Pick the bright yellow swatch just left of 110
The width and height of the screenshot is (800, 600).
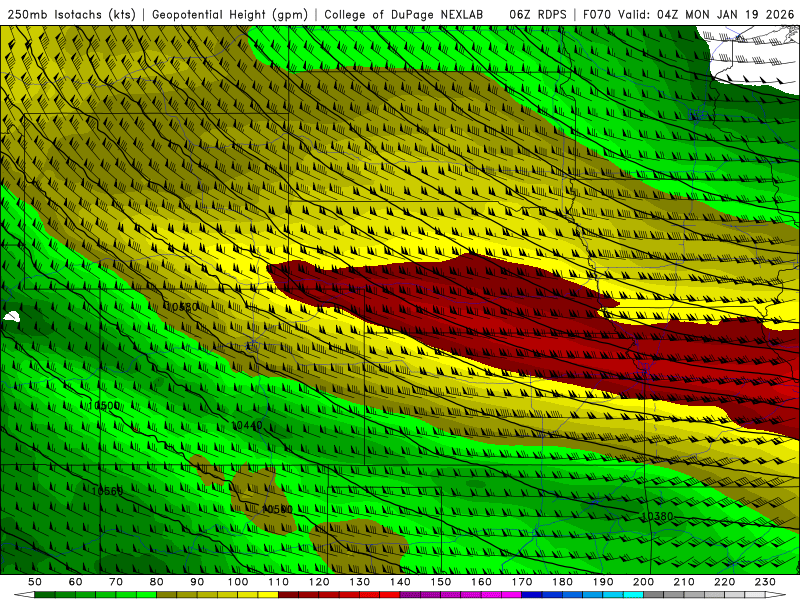(268, 595)
